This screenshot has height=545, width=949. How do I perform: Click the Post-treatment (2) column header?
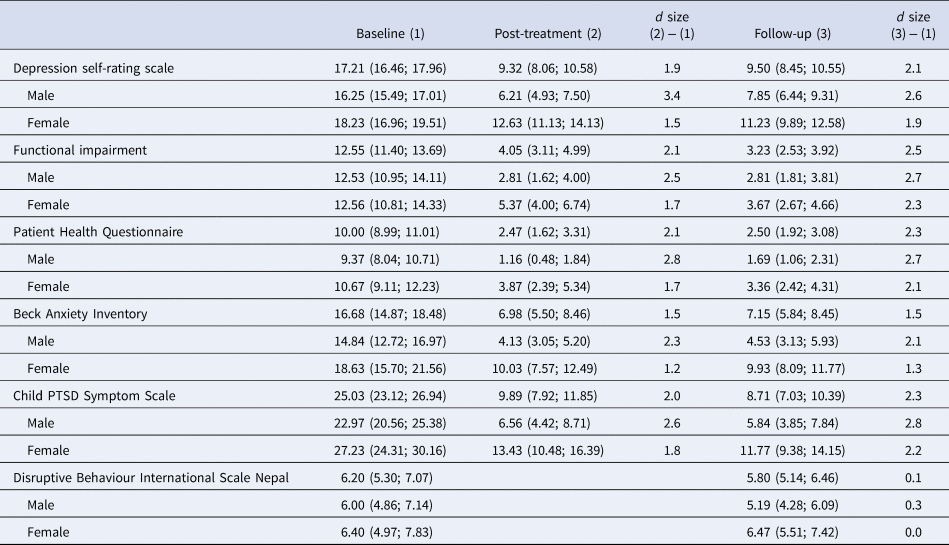(548, 33)
